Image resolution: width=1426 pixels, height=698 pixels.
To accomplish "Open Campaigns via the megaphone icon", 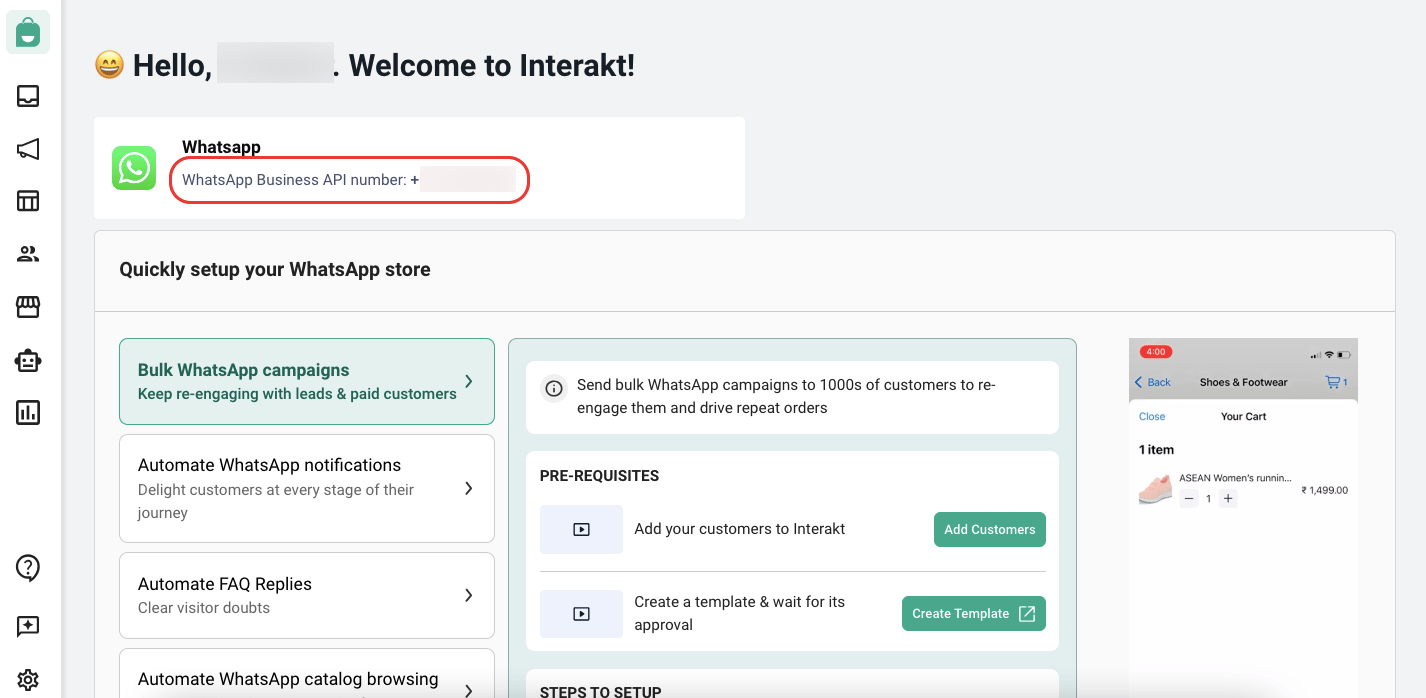I will tap(28, 149).
